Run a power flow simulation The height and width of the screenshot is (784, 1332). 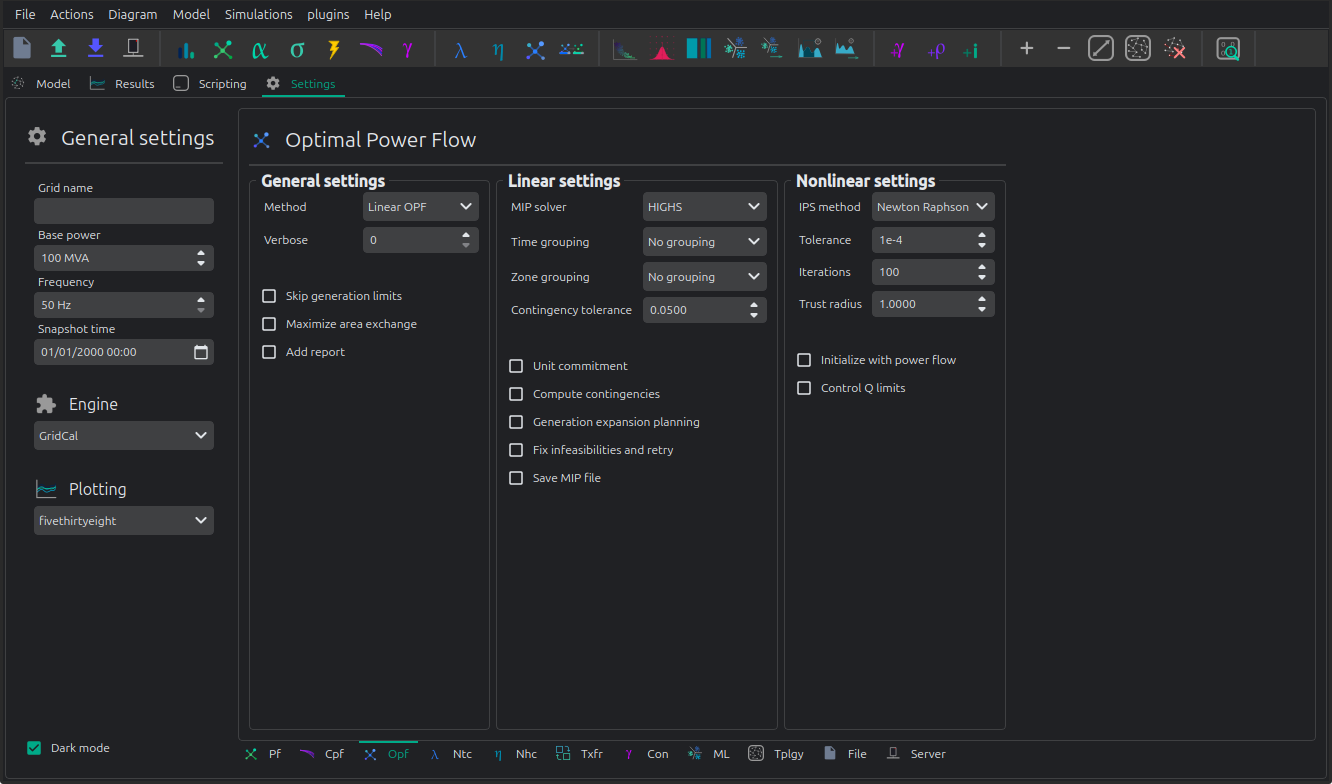[x=185, y=48]
